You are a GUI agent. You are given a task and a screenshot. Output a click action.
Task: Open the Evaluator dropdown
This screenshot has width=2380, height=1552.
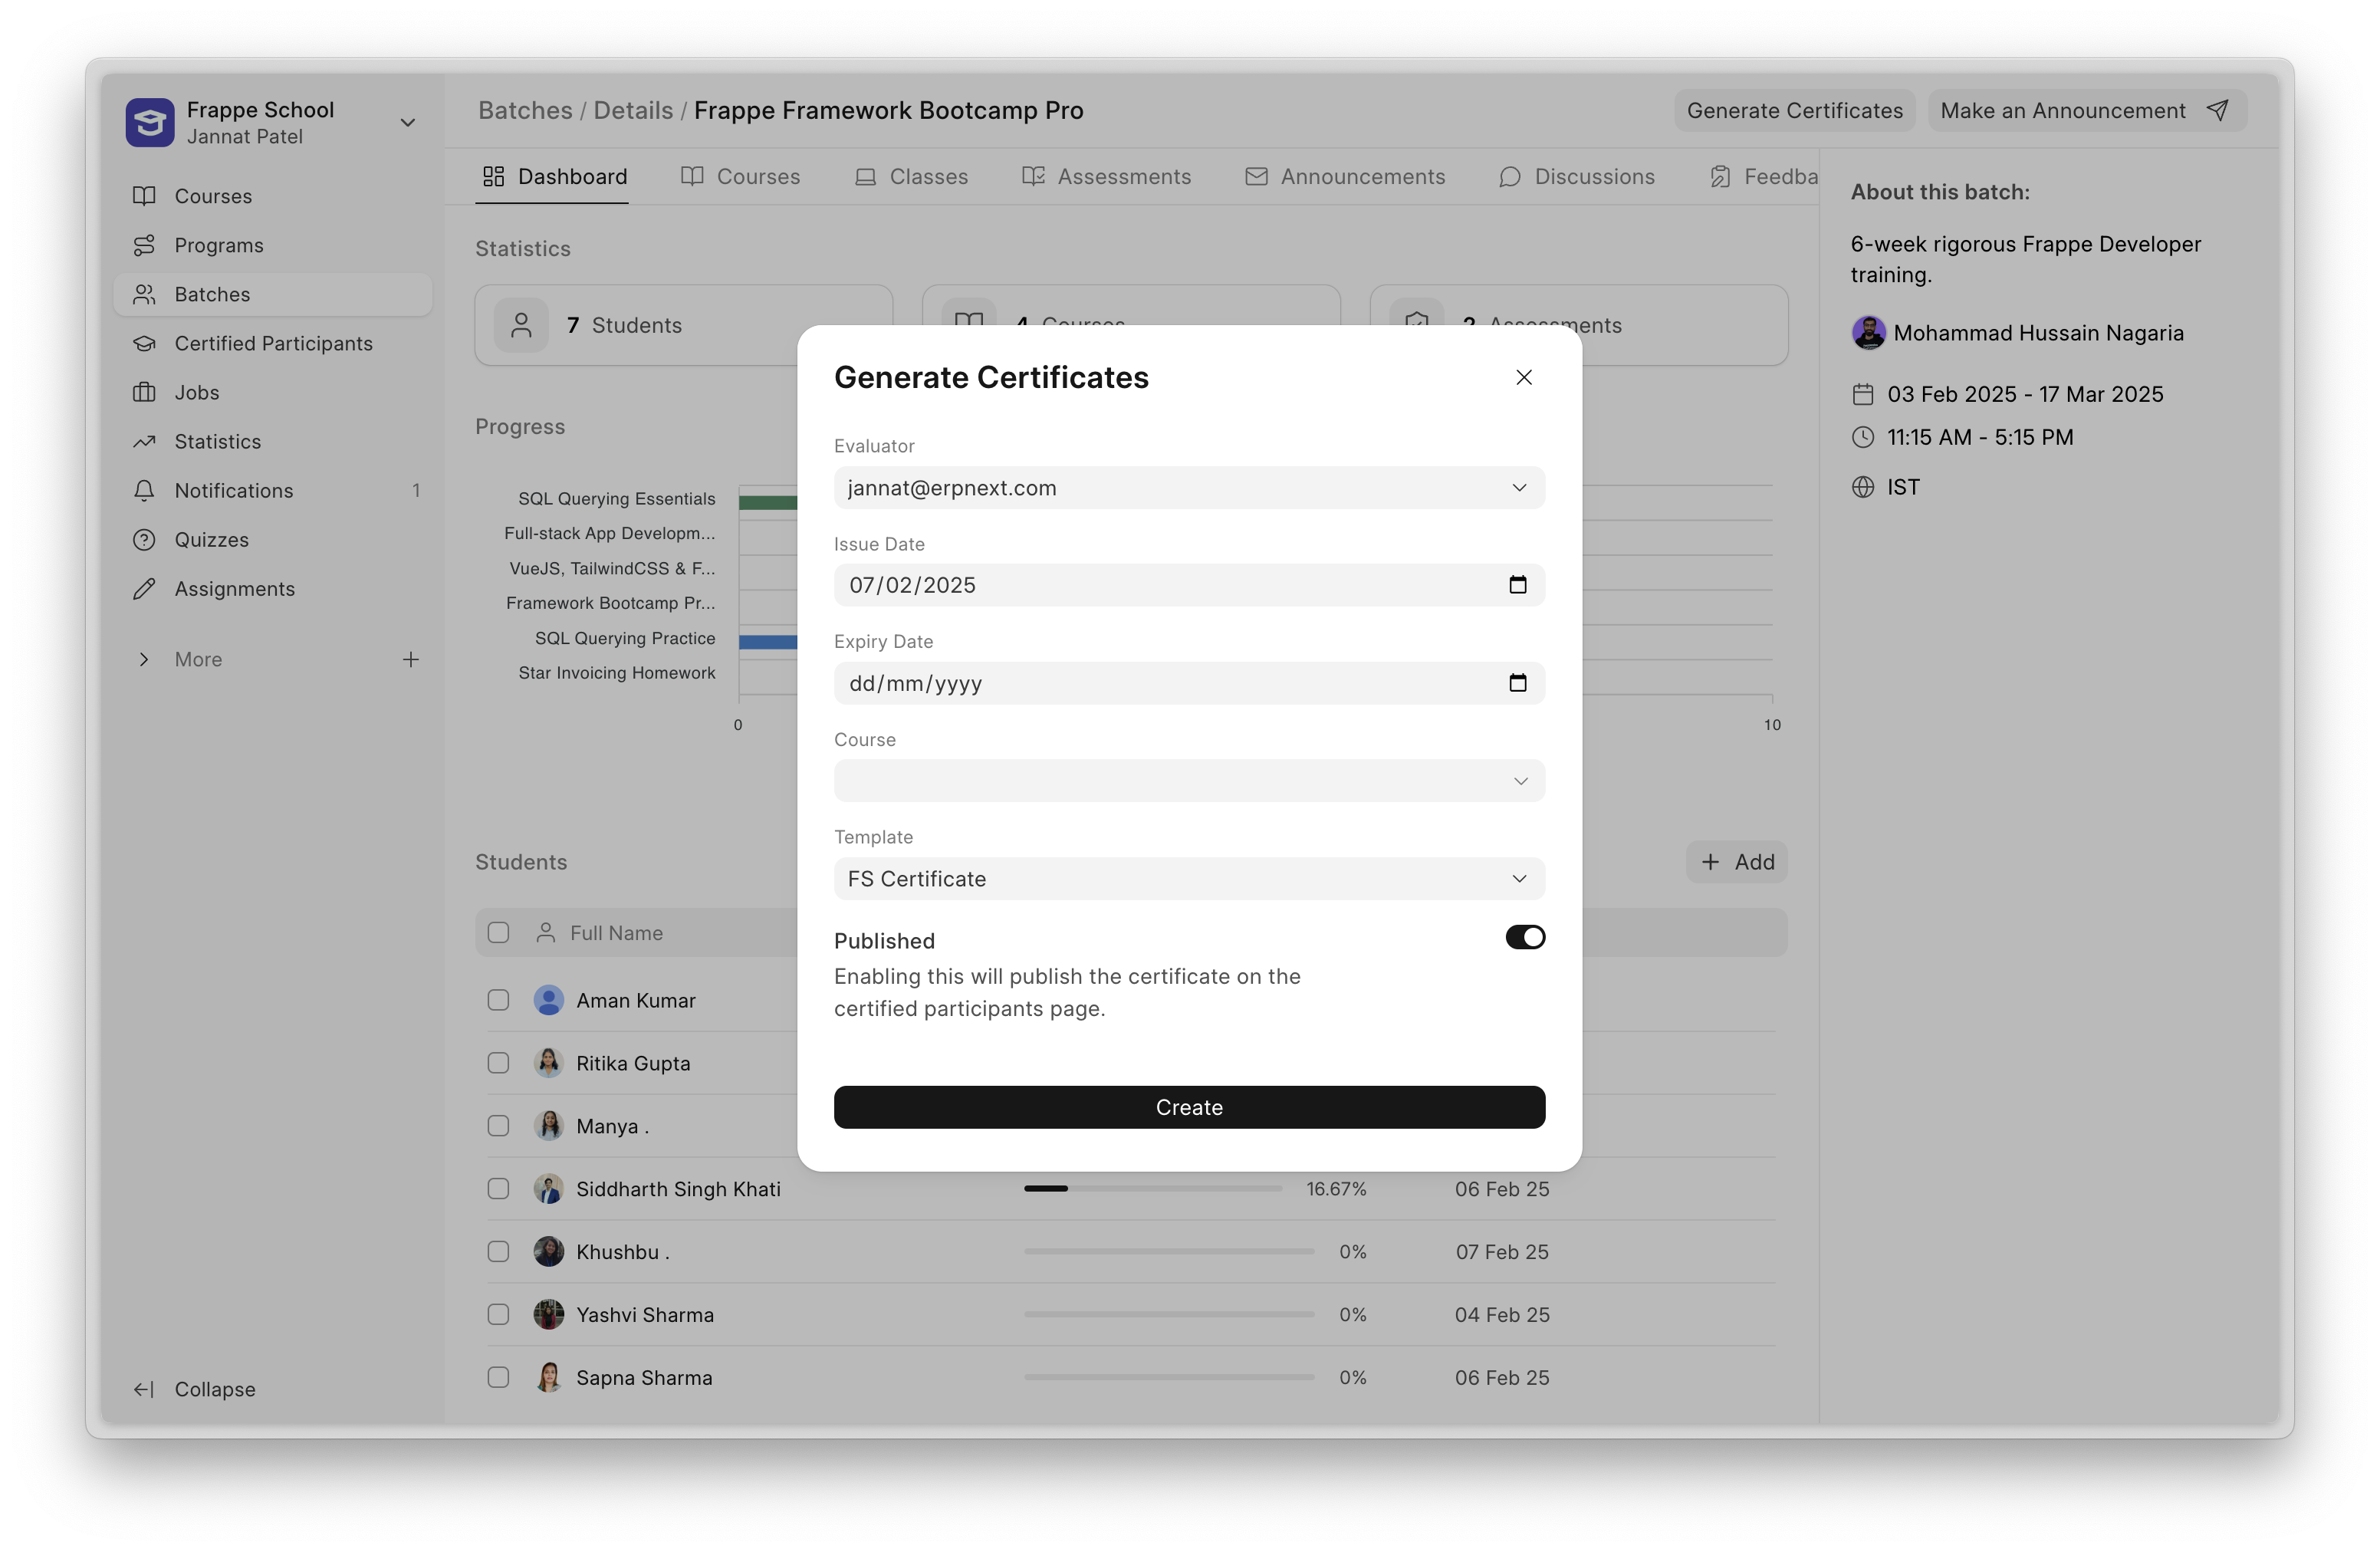[x=1188, y=488]
